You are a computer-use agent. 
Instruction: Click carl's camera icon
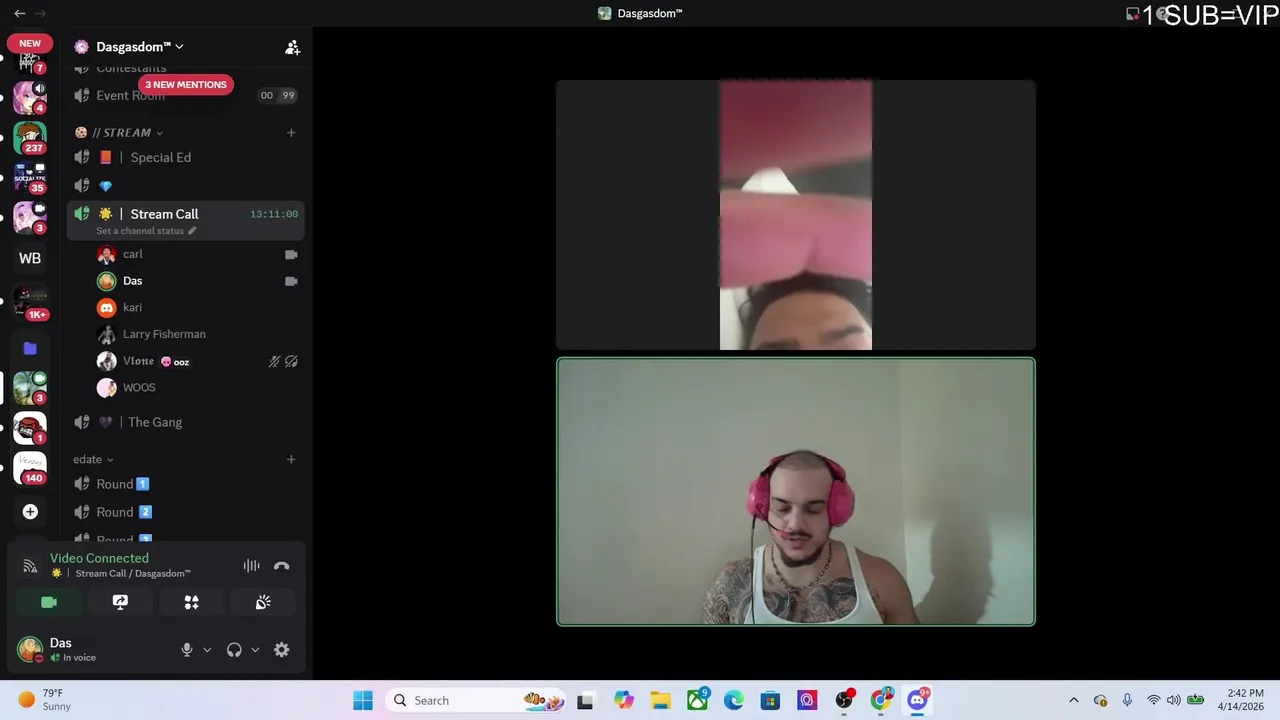[291, 255]
